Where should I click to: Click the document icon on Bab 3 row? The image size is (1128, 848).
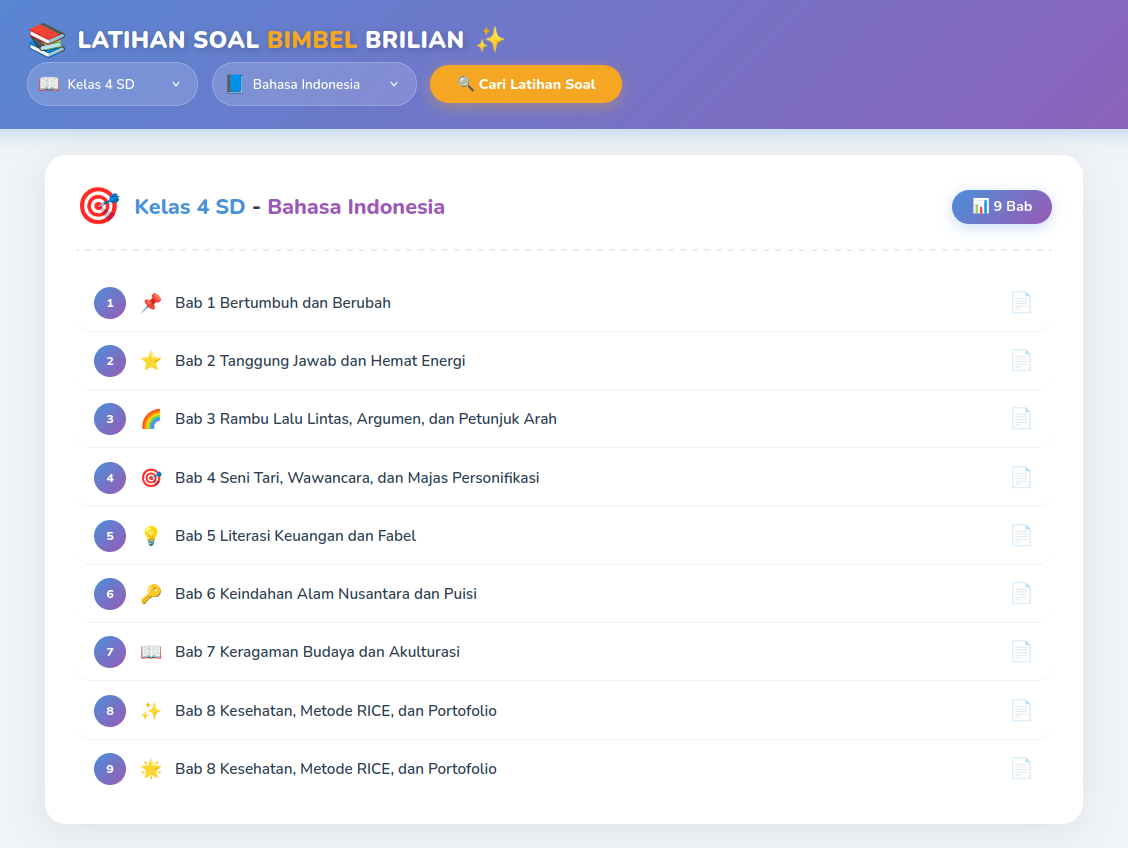tap(1021, 419)
